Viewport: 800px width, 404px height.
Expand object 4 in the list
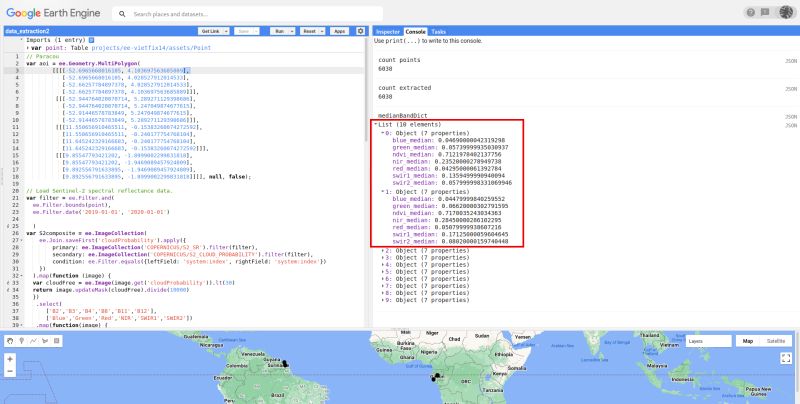click(383, 265)
